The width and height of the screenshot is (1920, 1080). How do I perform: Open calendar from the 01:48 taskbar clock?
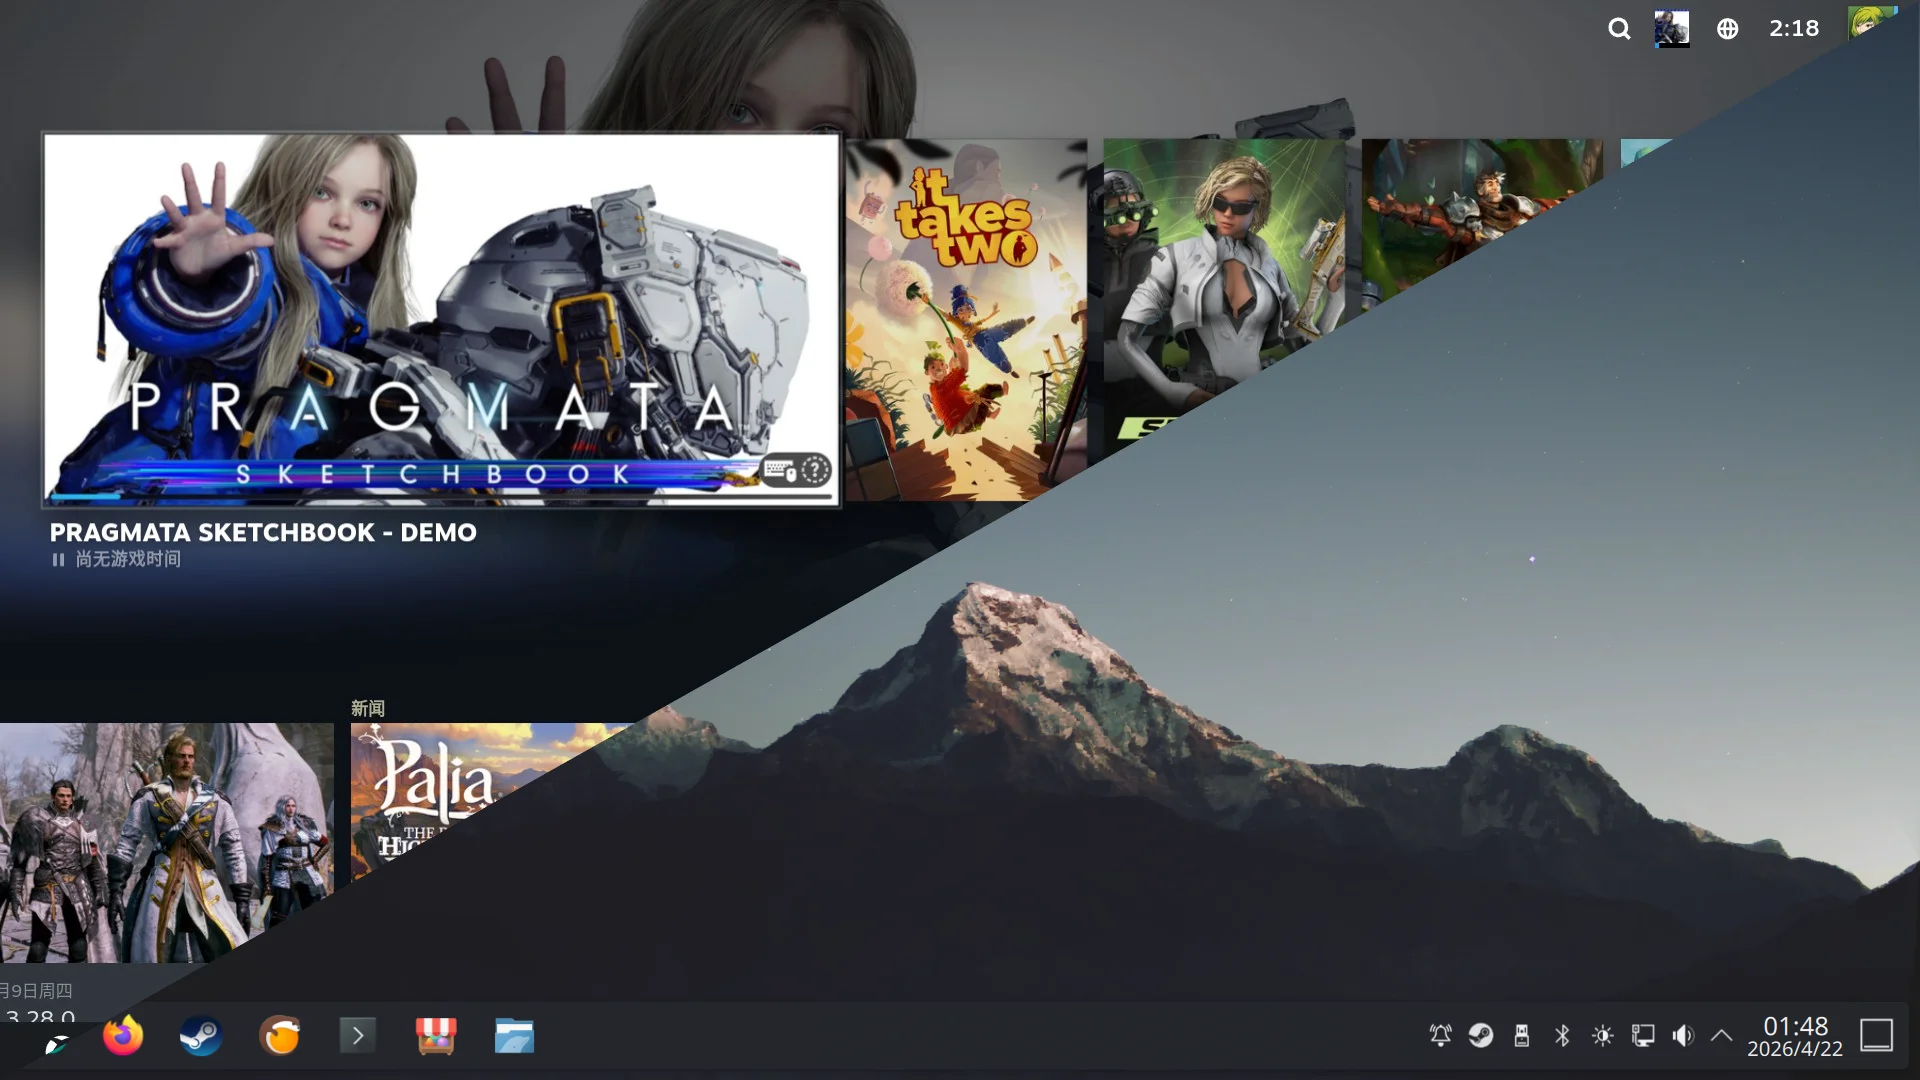[x=1795, y=1037]
